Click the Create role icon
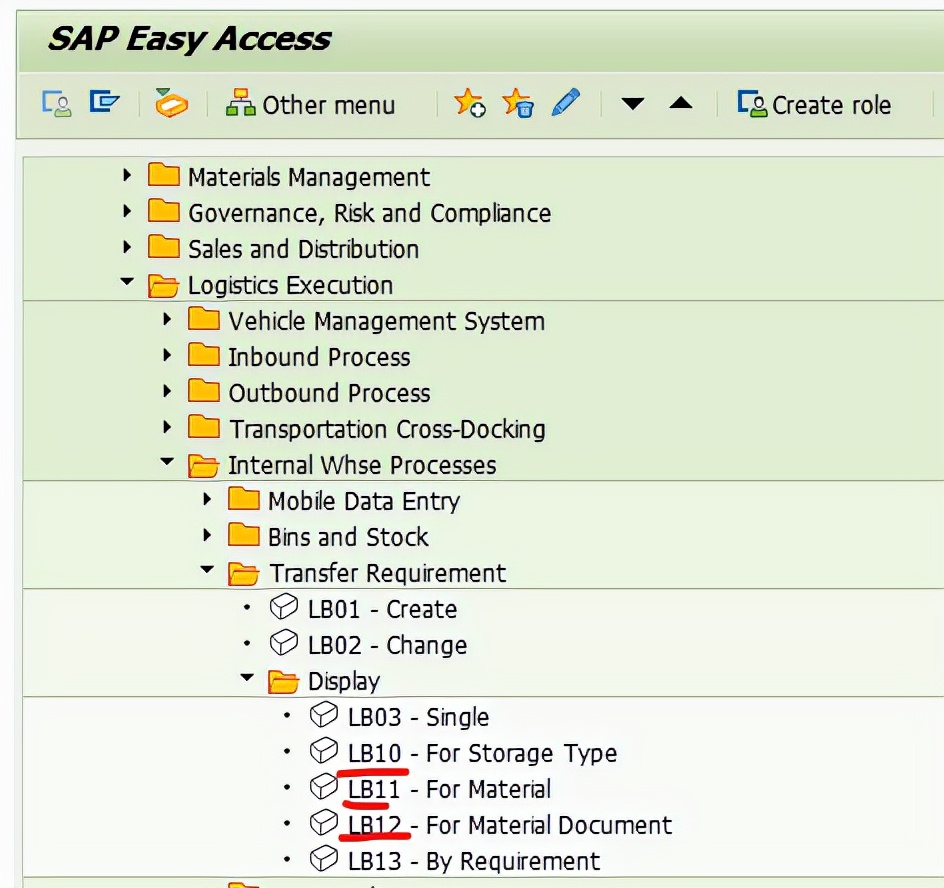 (751, 104)
